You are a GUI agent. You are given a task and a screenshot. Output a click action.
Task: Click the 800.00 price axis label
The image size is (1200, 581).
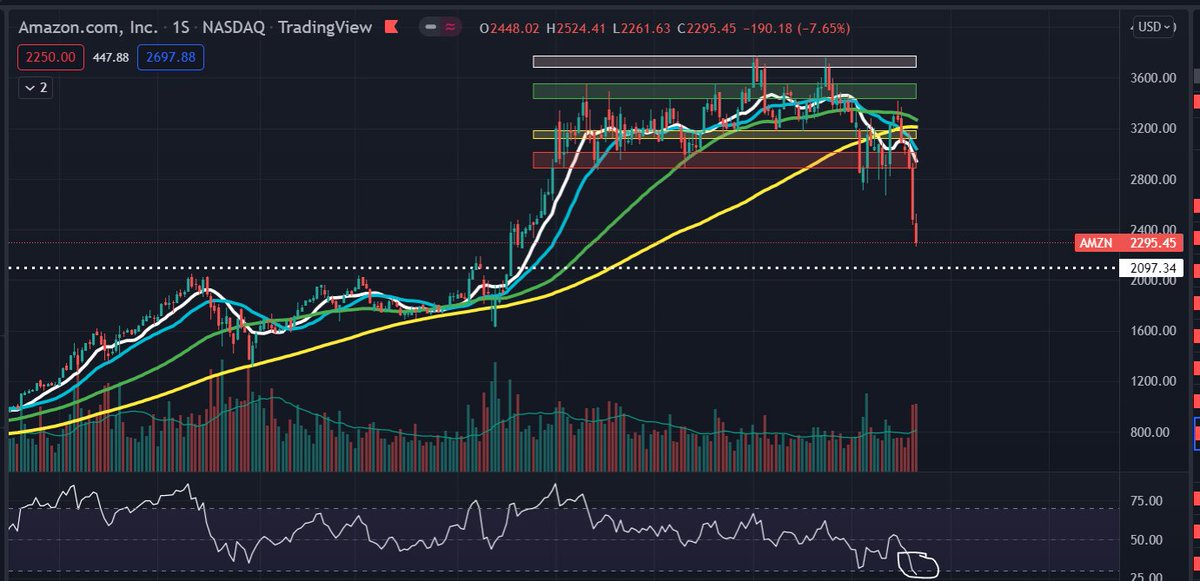point(1150,432)
